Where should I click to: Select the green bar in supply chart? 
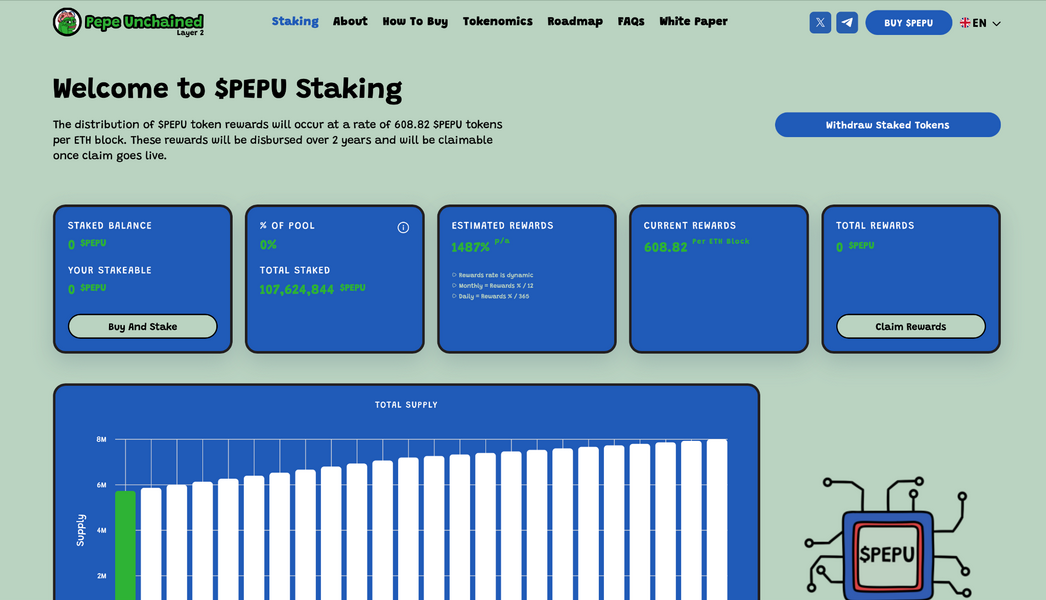coord(125,545)
